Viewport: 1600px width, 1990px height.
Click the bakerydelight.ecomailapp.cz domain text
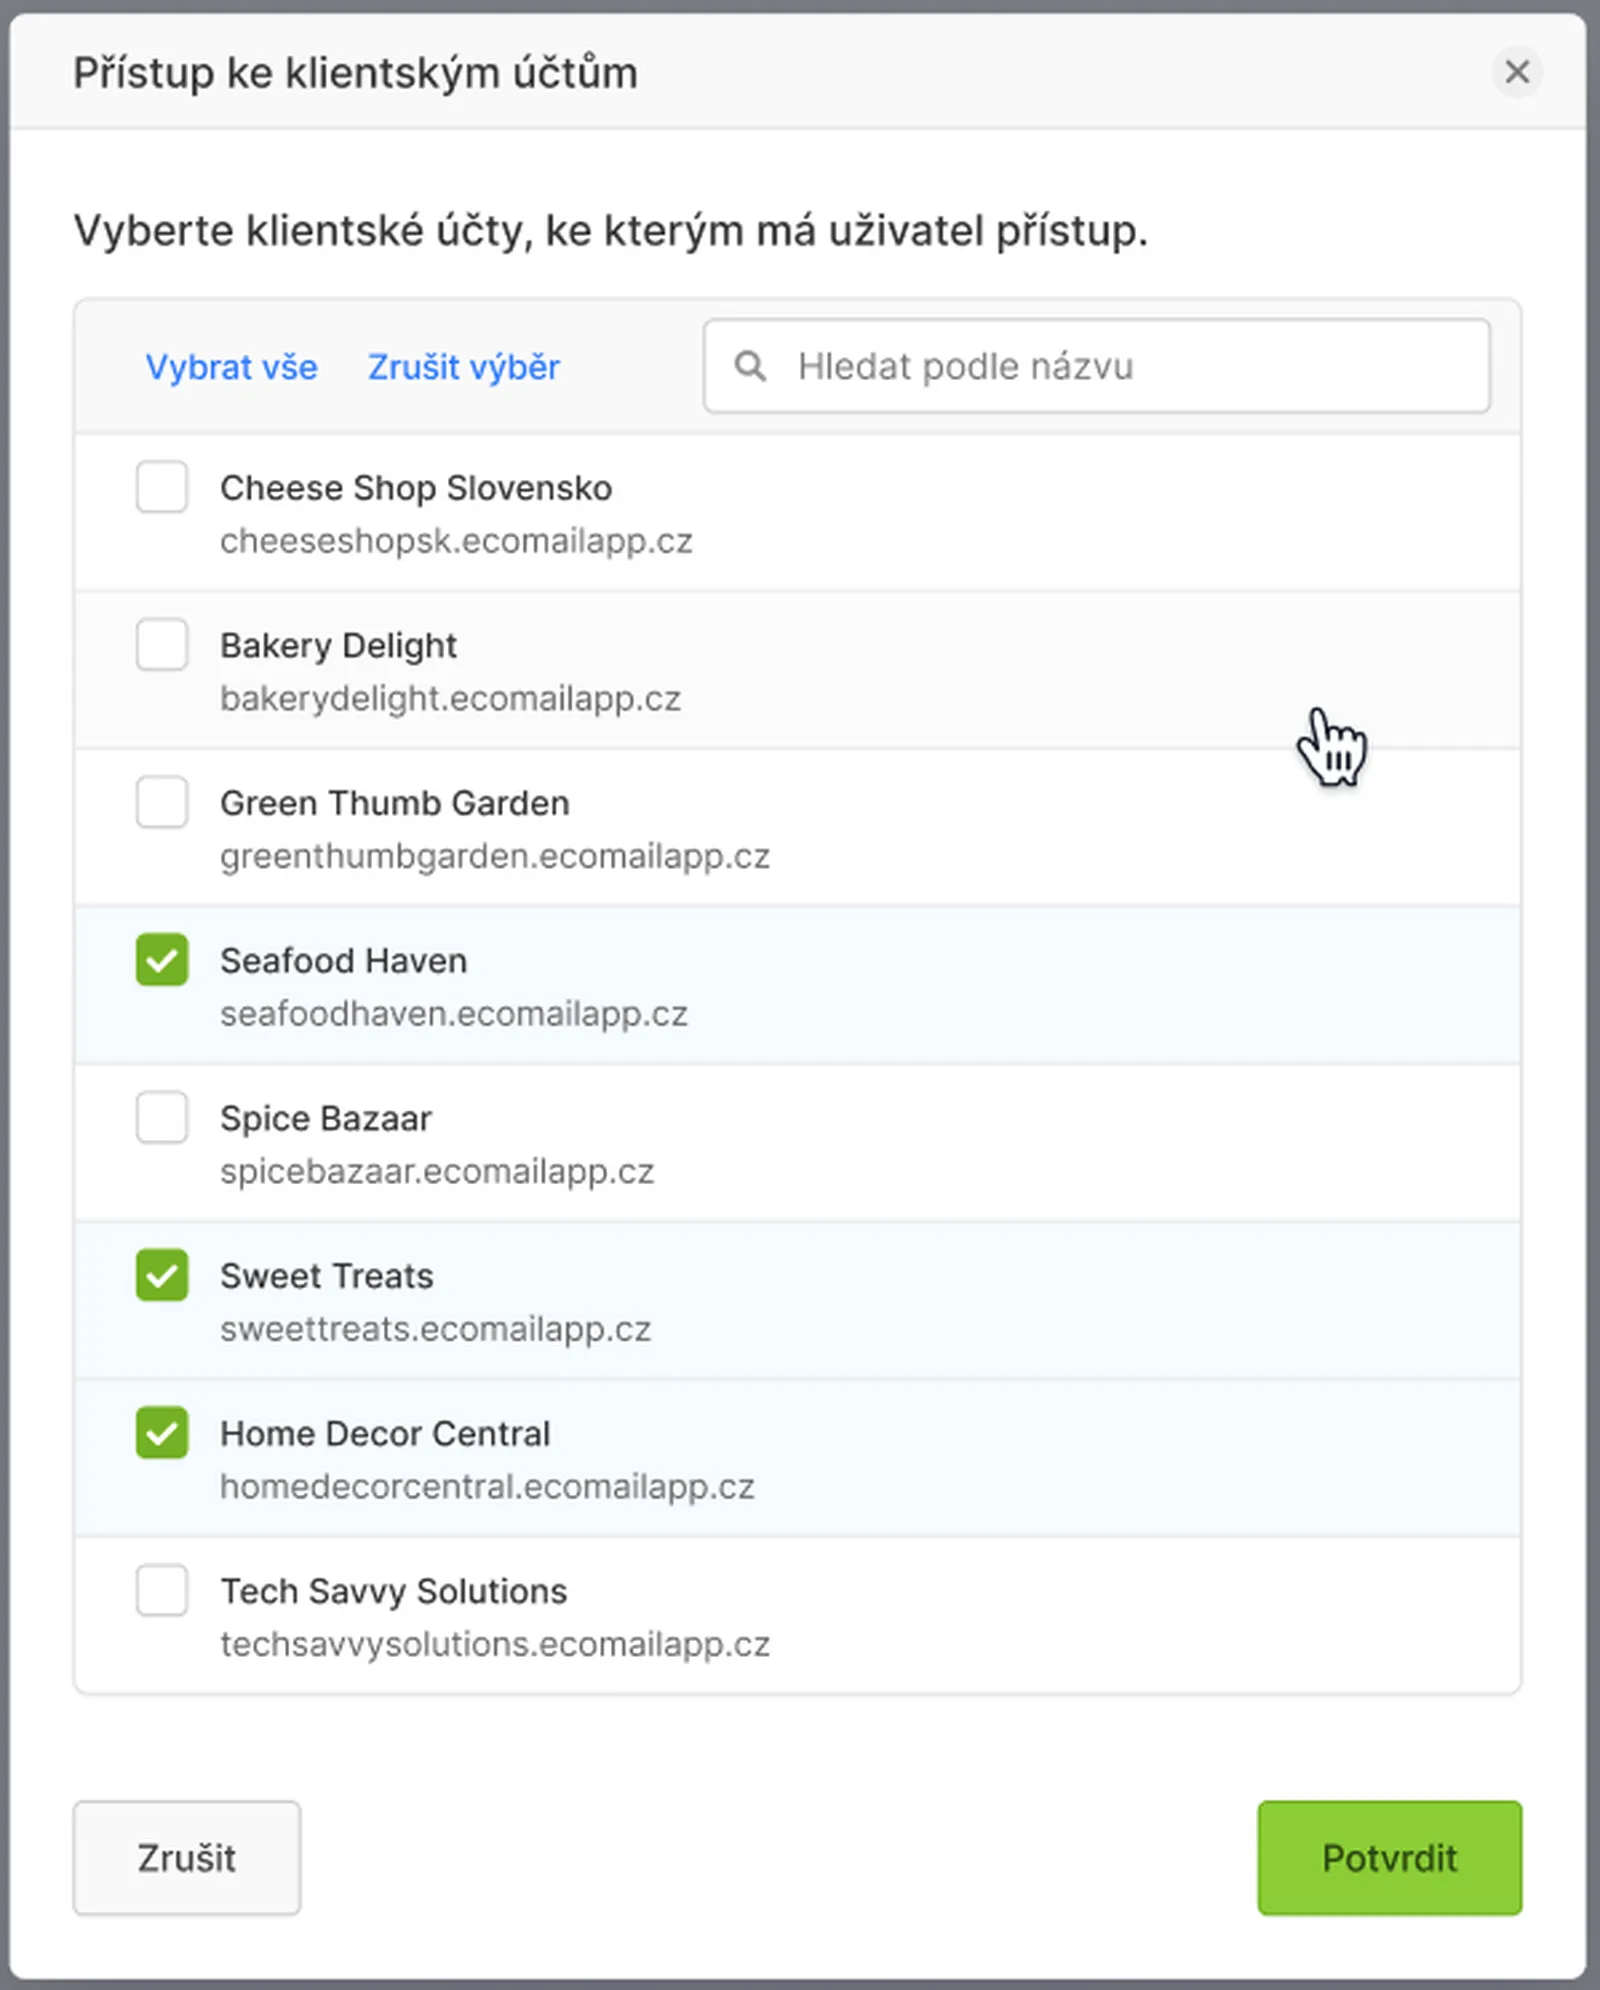(x=450, y=698)
